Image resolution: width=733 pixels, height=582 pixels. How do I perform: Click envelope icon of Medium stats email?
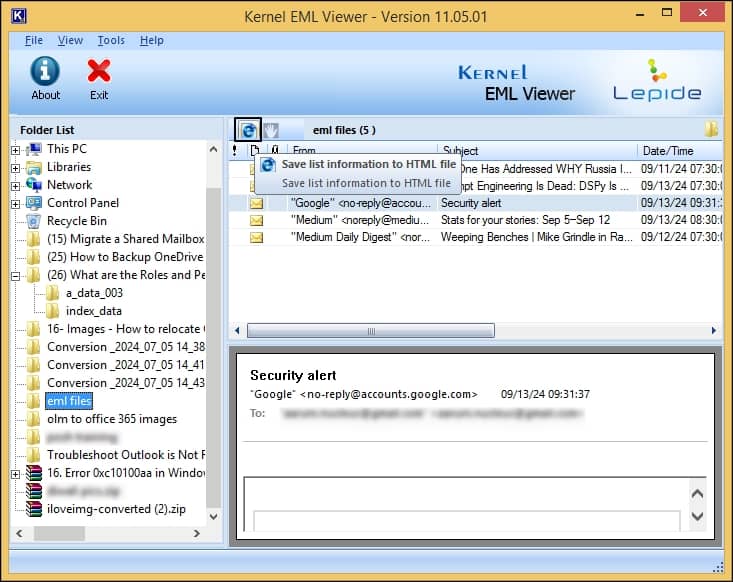[x=256, y=220]
